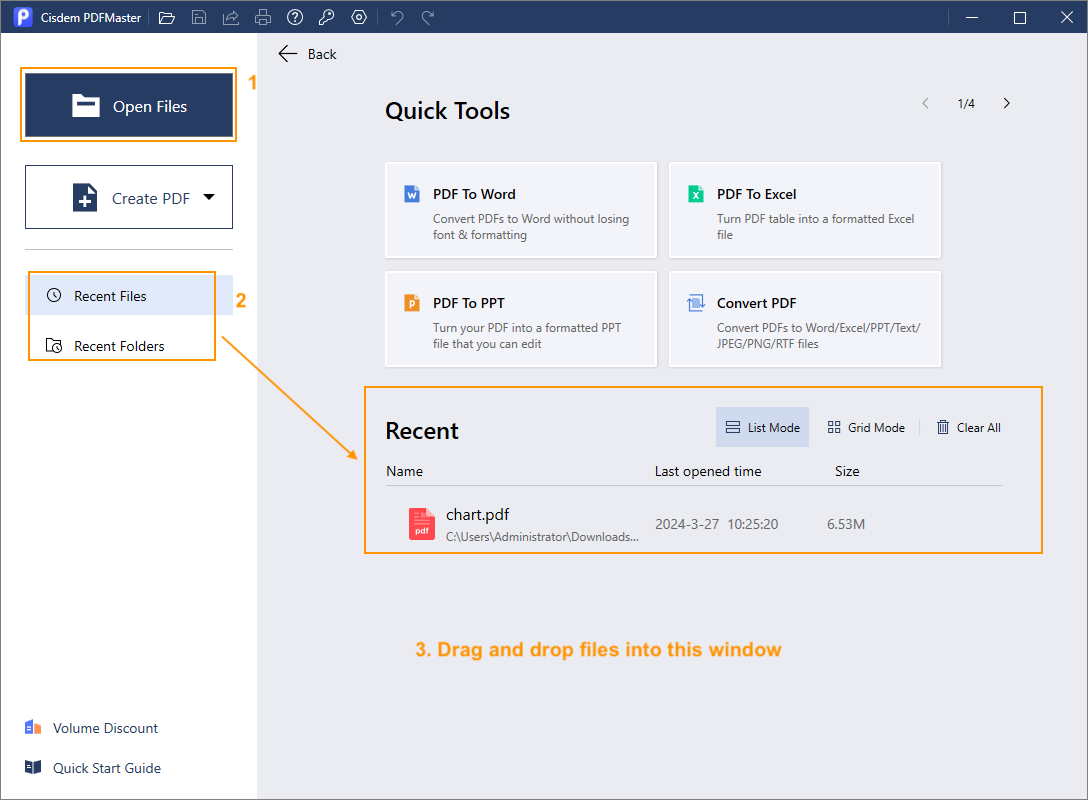The image size is (1088, 800).
Task: Switch recent files to Grid Mode
Action: 866,427
